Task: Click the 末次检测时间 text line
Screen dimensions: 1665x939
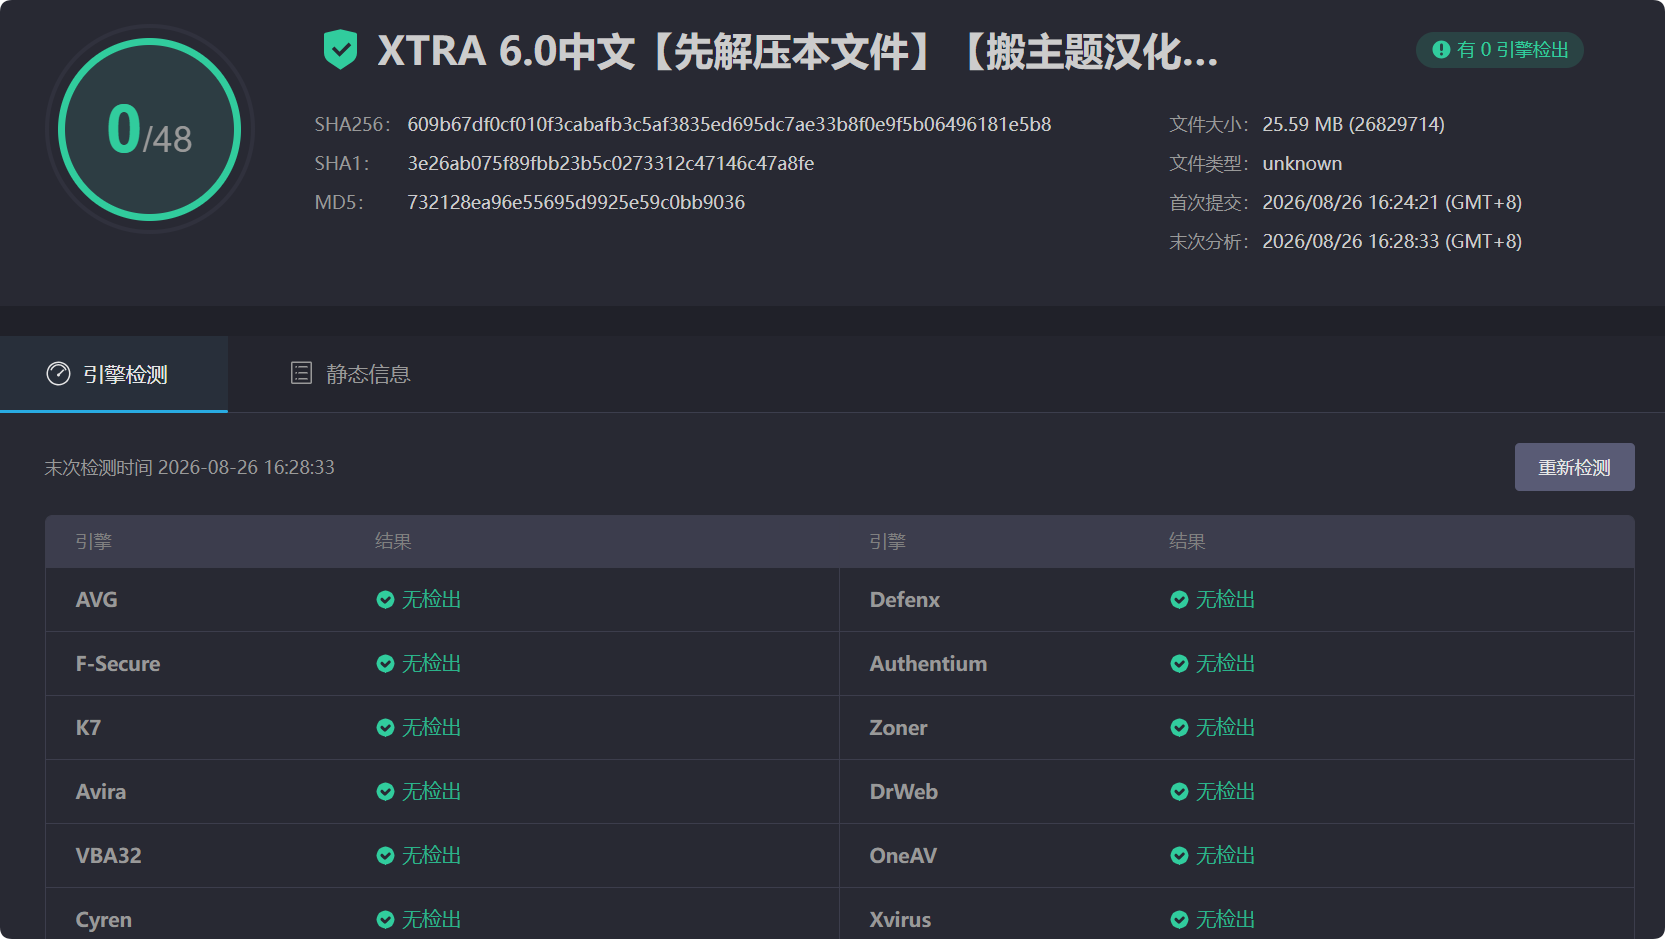Action: (190, 468)
